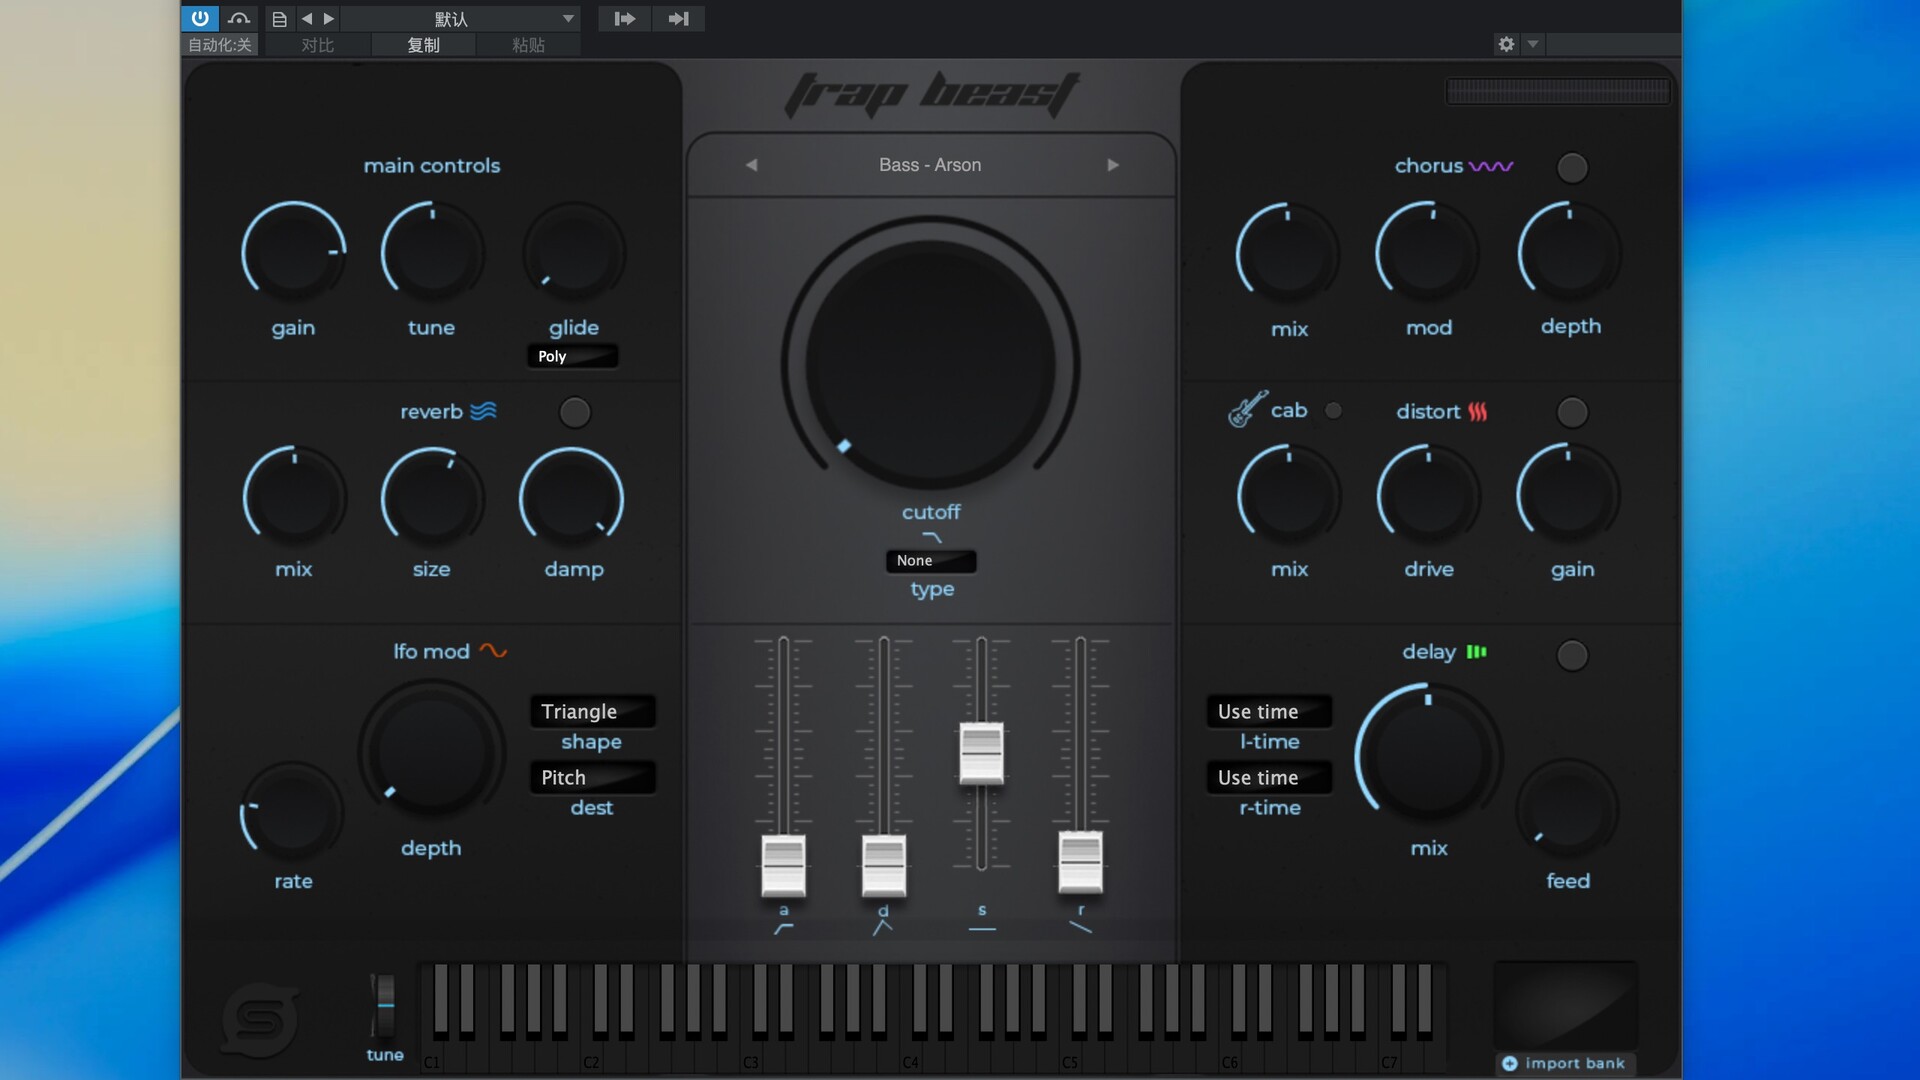
Task: Click the preset file document icon
Action: tap(279, 19)
